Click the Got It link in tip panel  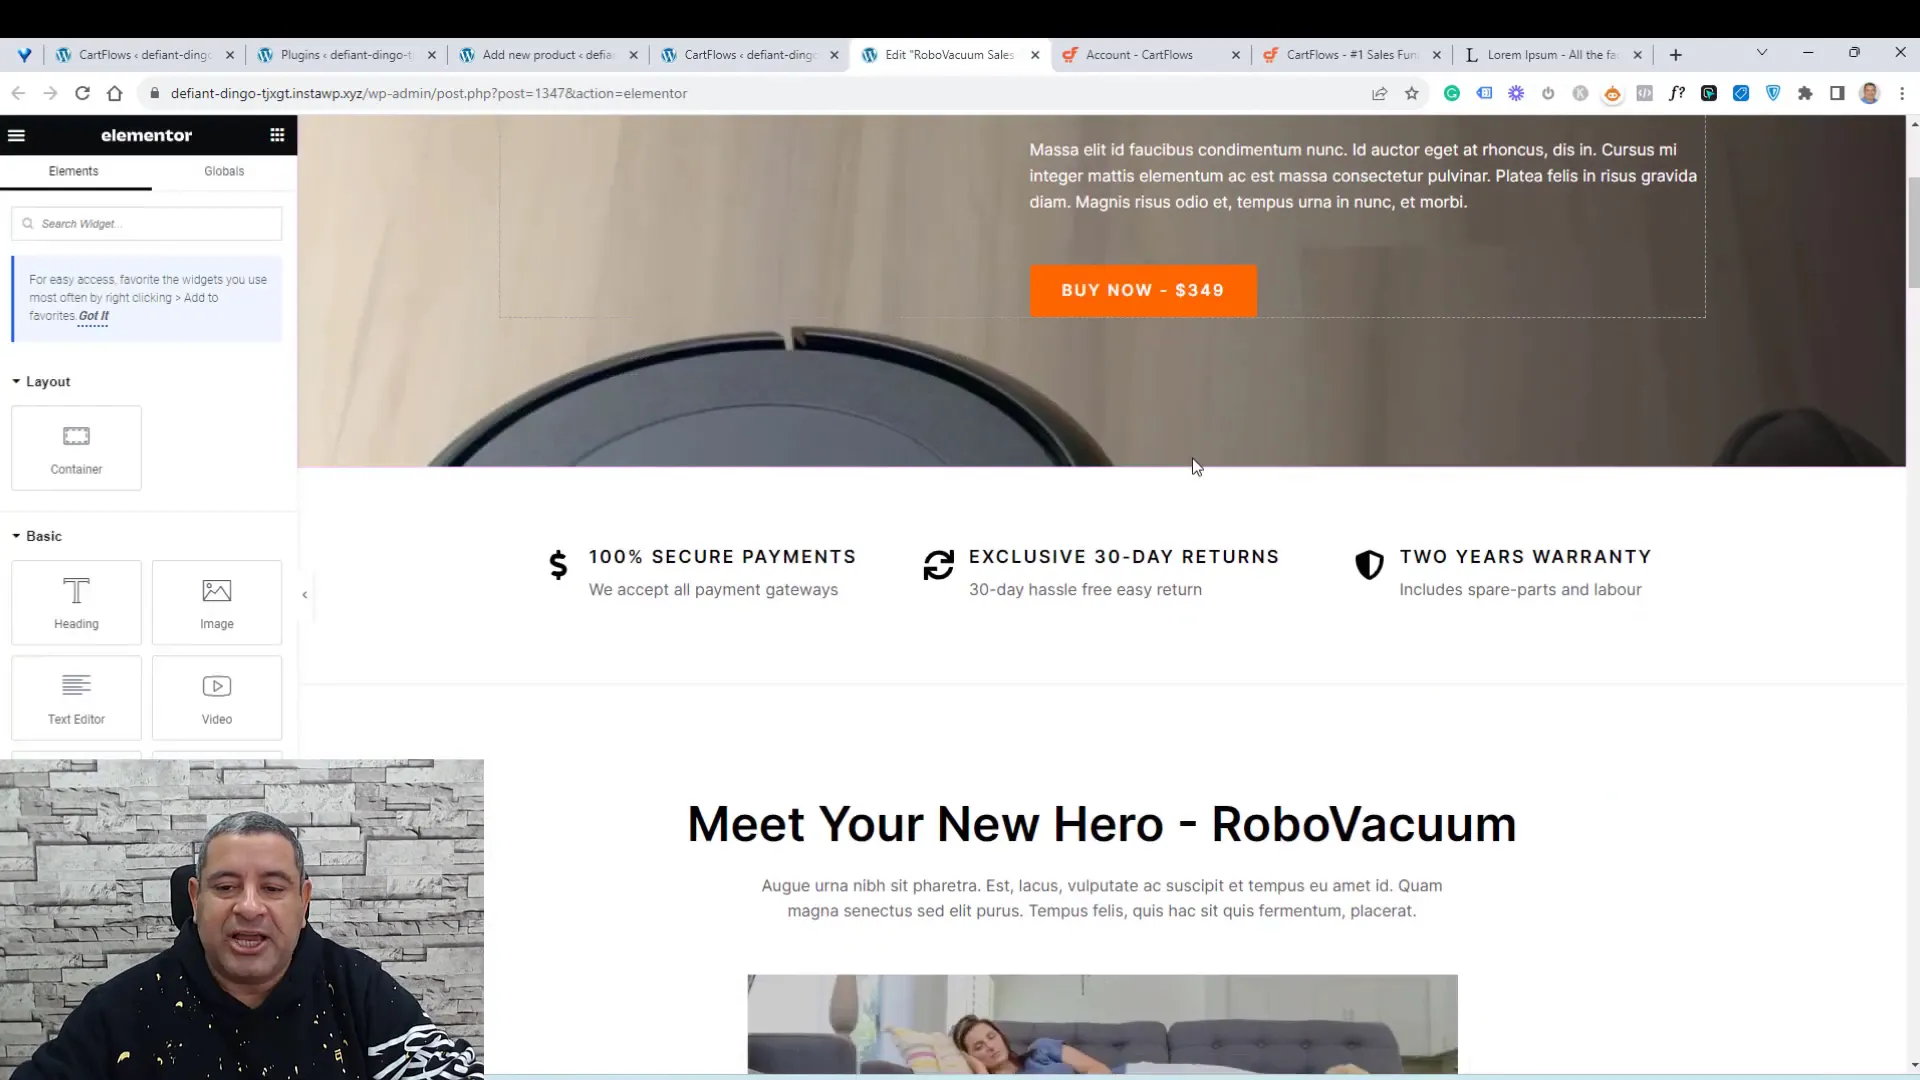click(x=92, y=315)
